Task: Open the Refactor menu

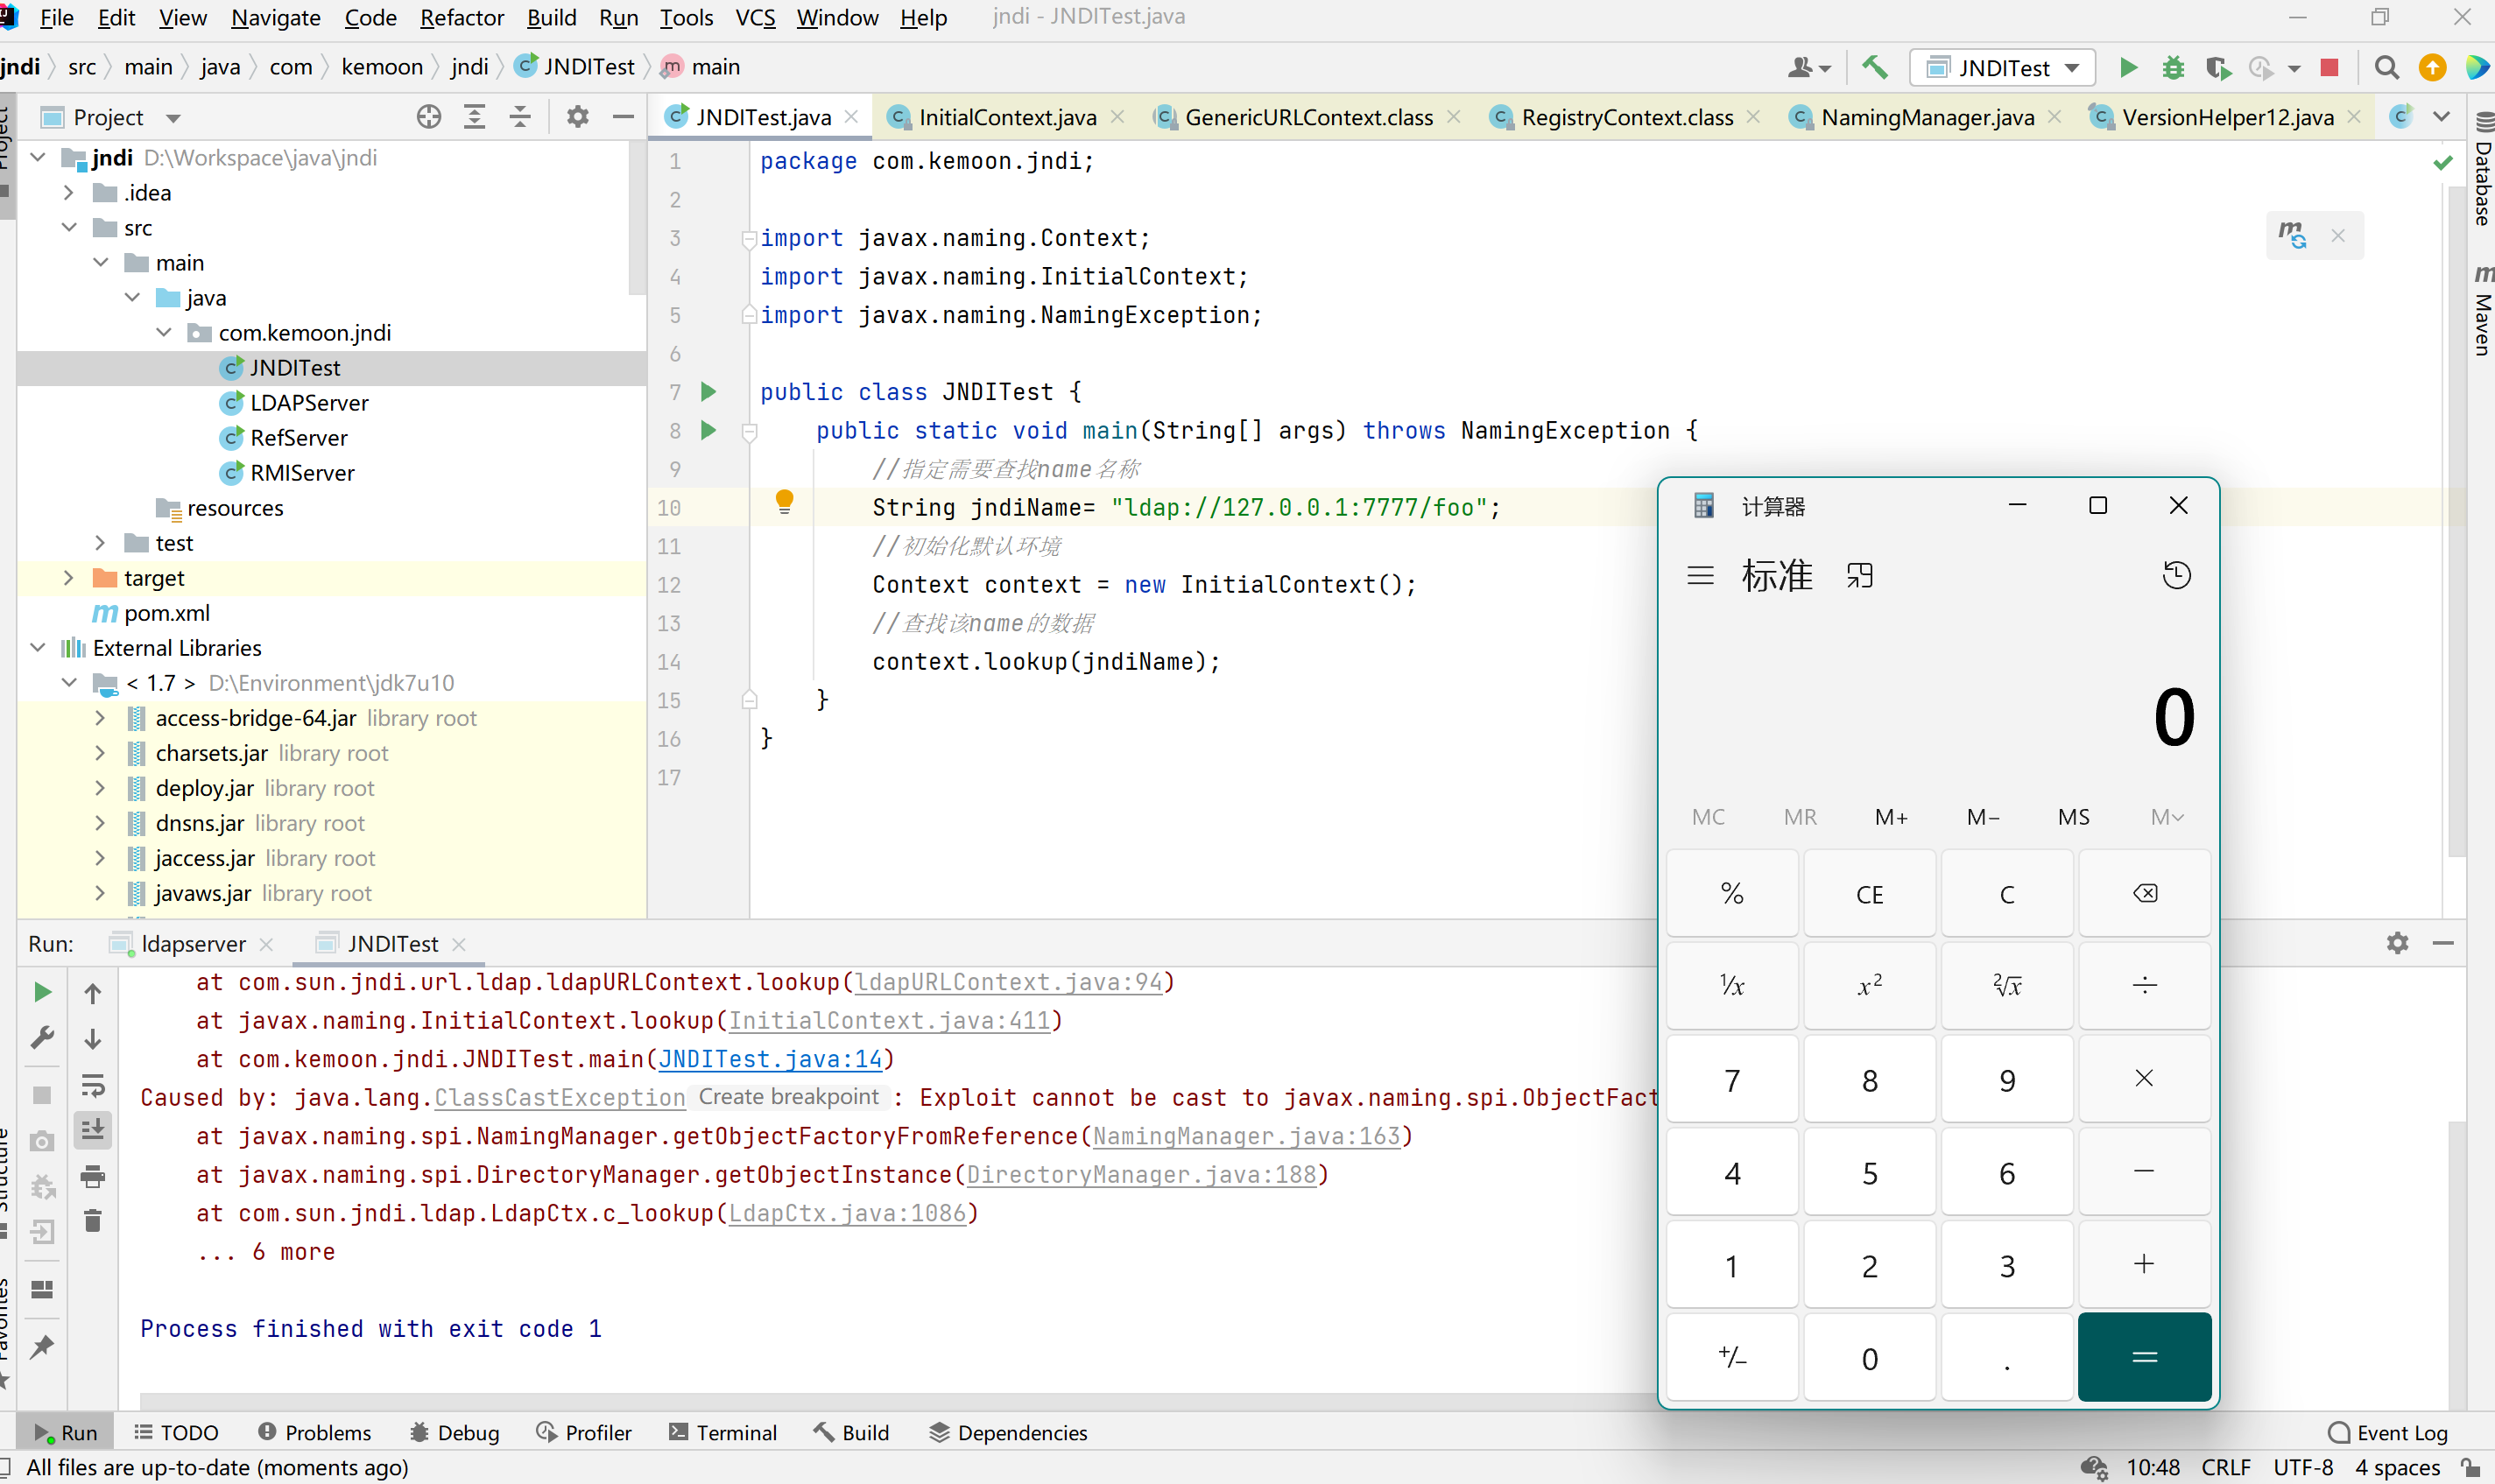Action: point(461,17)
